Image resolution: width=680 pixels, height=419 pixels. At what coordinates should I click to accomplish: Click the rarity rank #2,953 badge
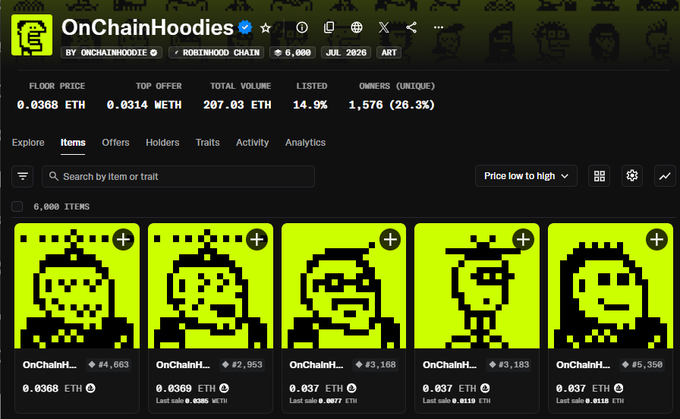point(242,365)
